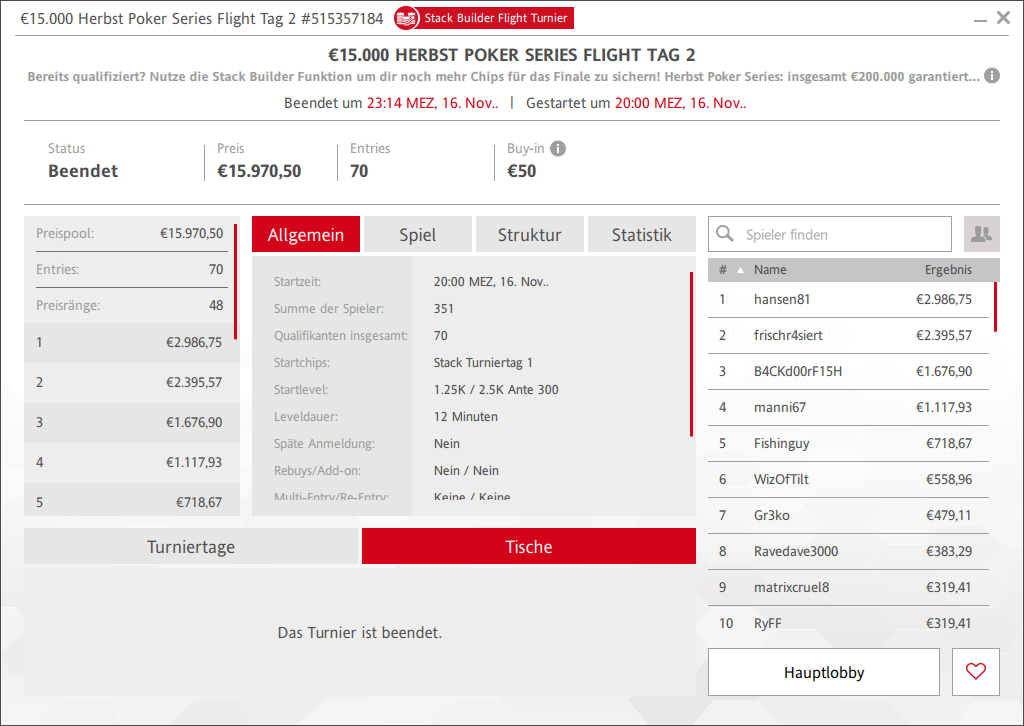Click the Stack Builder Flight Turnier badge
Viewport: 1024px width, 726px height.
coord(484,18)
